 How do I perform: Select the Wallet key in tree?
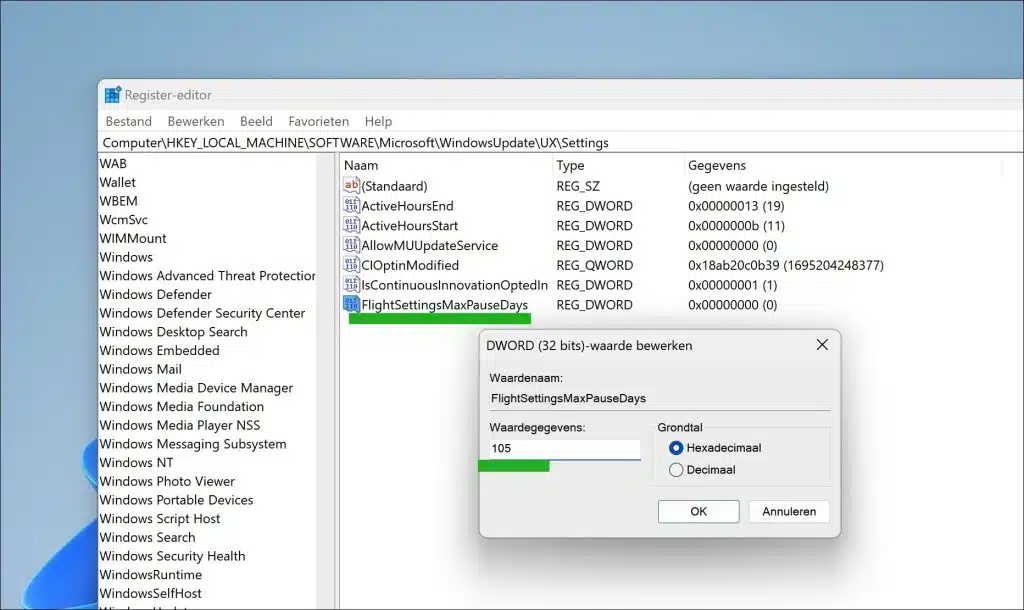(x=118, y=182)
